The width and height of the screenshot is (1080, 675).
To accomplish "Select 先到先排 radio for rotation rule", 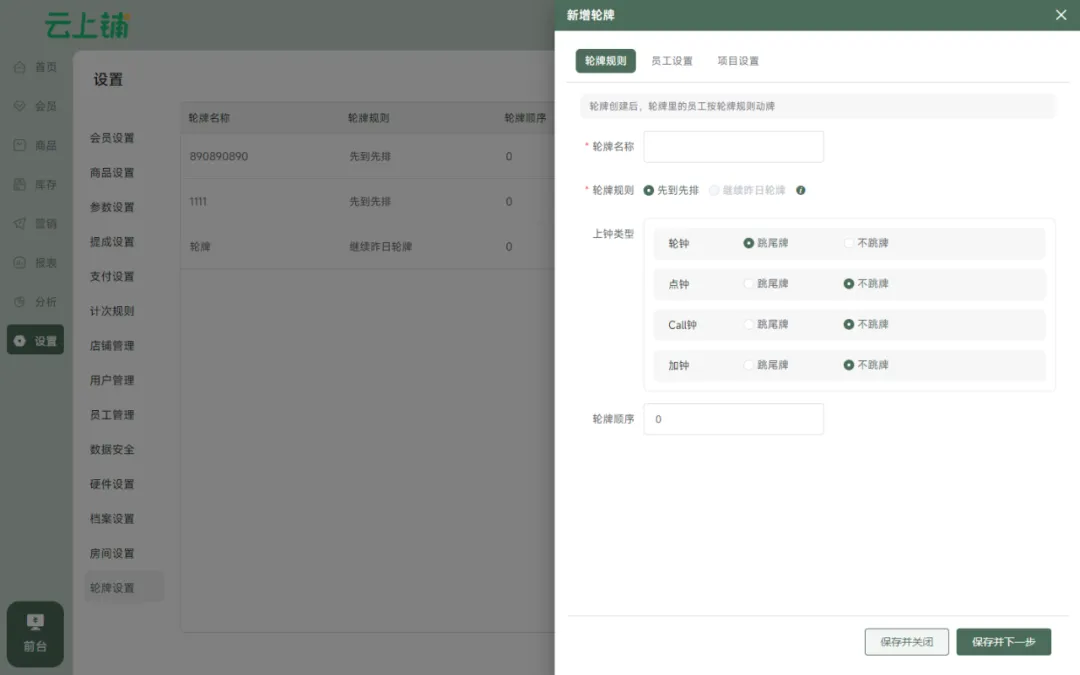I will pyautogui.click(x=649, y=190).
